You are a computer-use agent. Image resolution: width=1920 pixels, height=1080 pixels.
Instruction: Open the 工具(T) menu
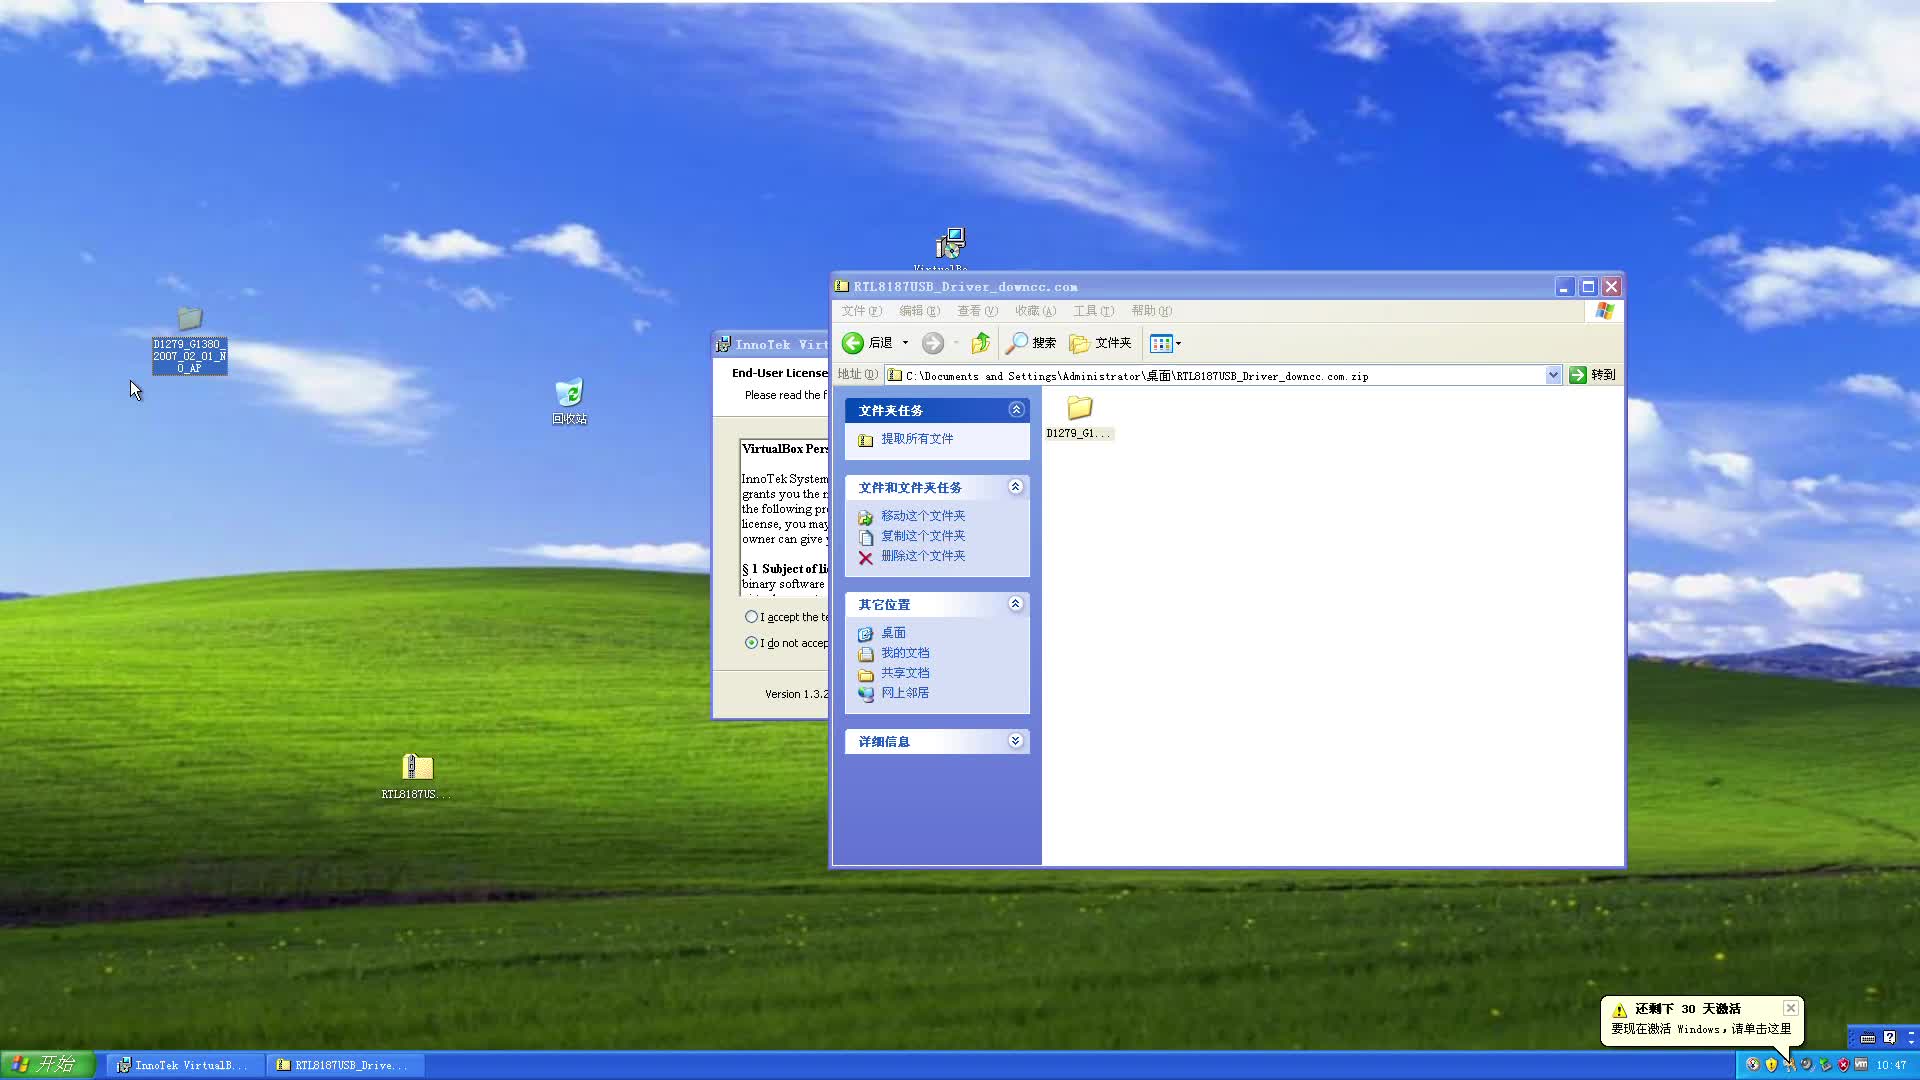[x=1093, y=311]
